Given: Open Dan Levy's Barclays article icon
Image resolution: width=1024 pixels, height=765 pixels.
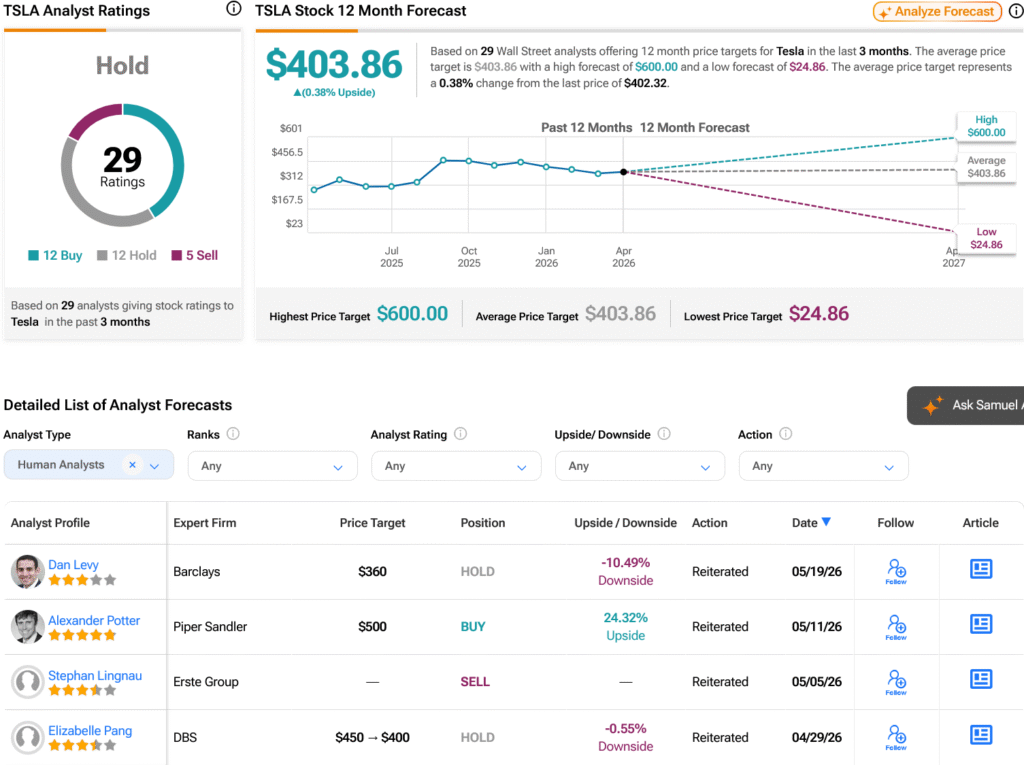Looking at the screenshot, I should point(980,569).
